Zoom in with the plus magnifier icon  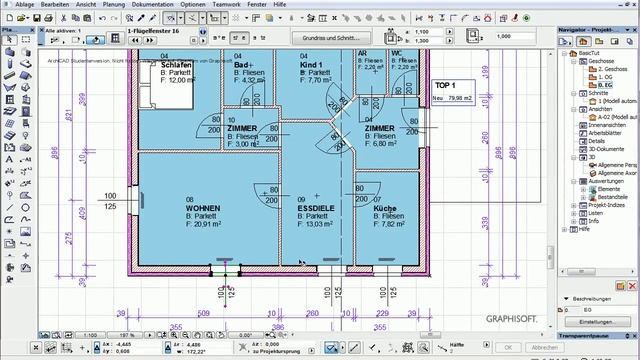tap(174, 335)
